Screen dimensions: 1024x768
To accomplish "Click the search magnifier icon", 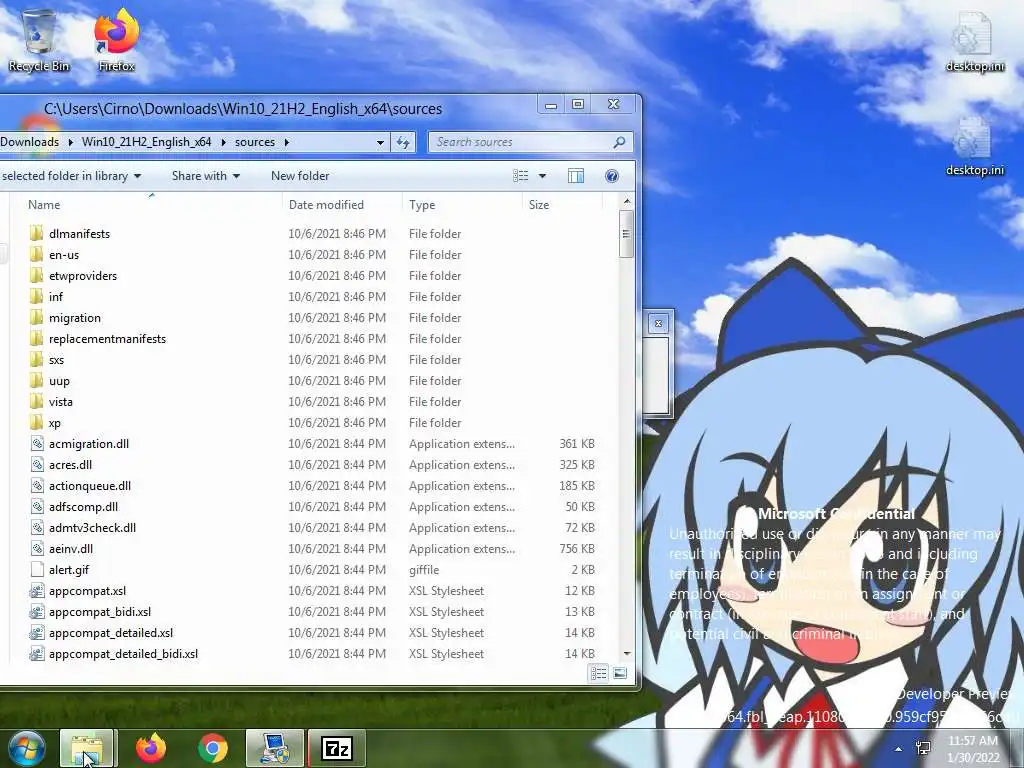I will (619, 142).
